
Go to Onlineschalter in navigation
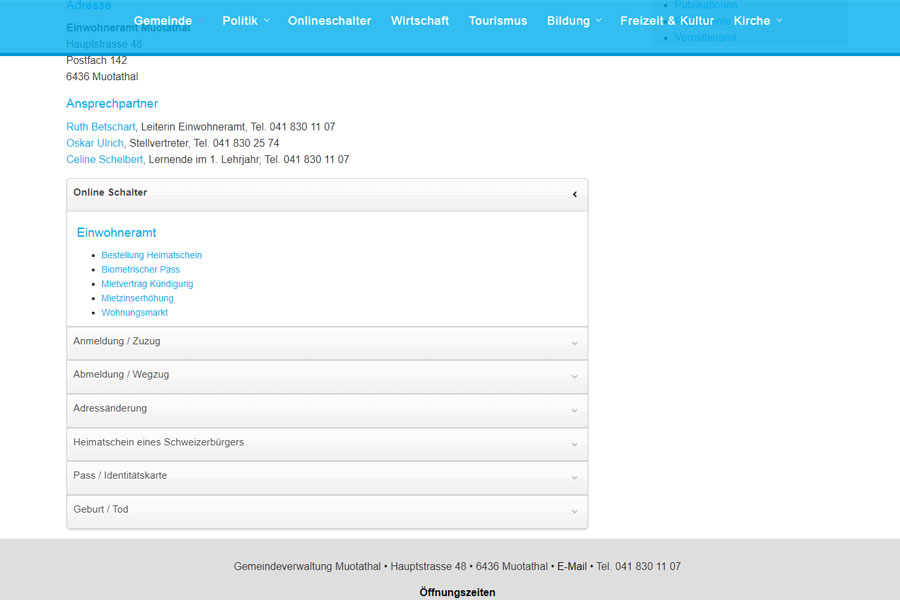pos(329,21)
